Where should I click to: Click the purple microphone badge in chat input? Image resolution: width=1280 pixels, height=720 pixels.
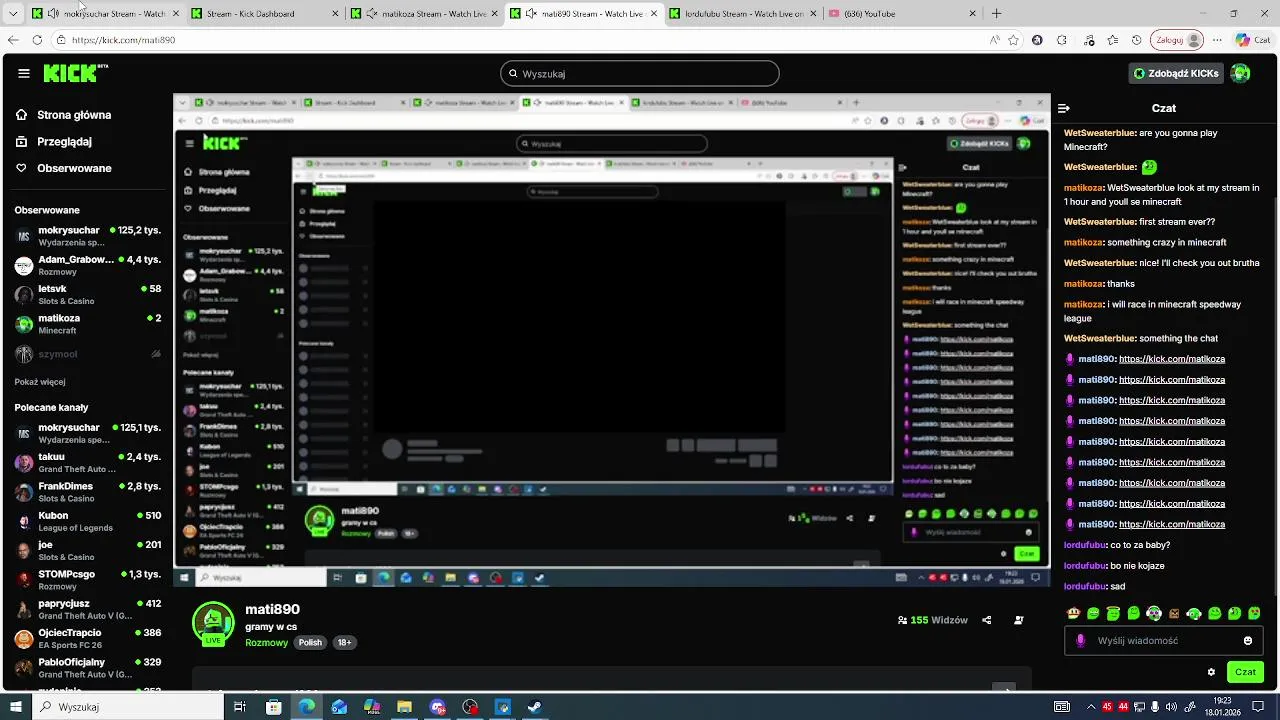pos(1080,641)
